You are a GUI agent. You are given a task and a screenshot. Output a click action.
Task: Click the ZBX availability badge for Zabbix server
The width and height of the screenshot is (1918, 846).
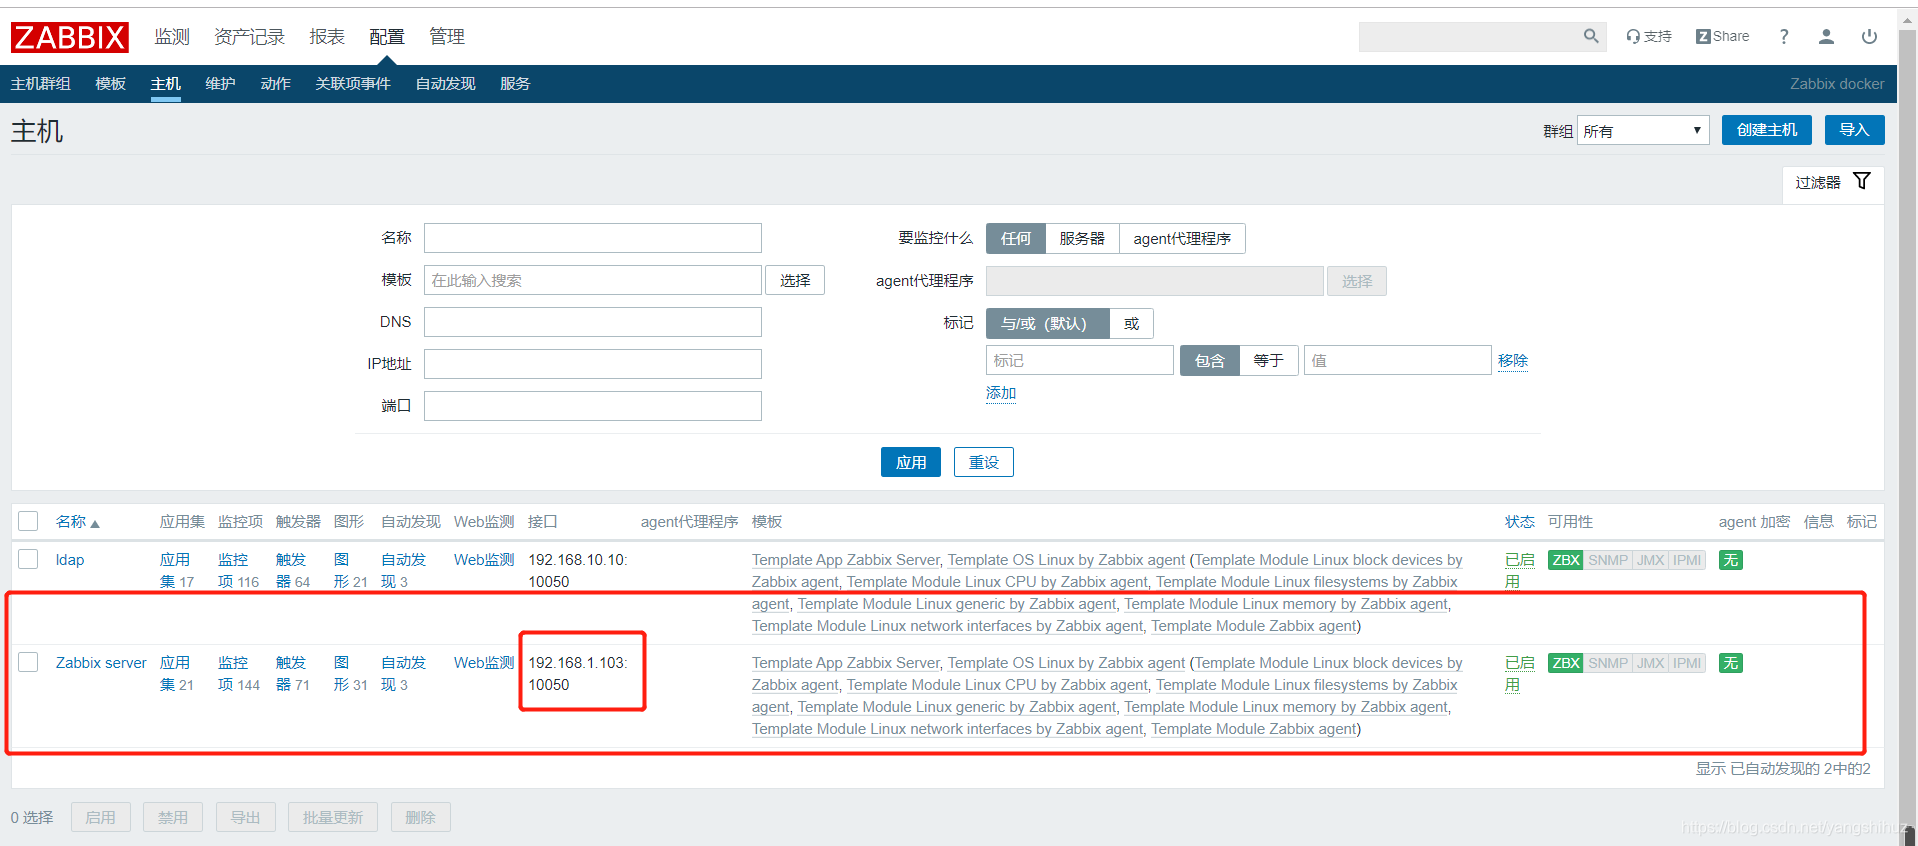[x=1565, y=663]
